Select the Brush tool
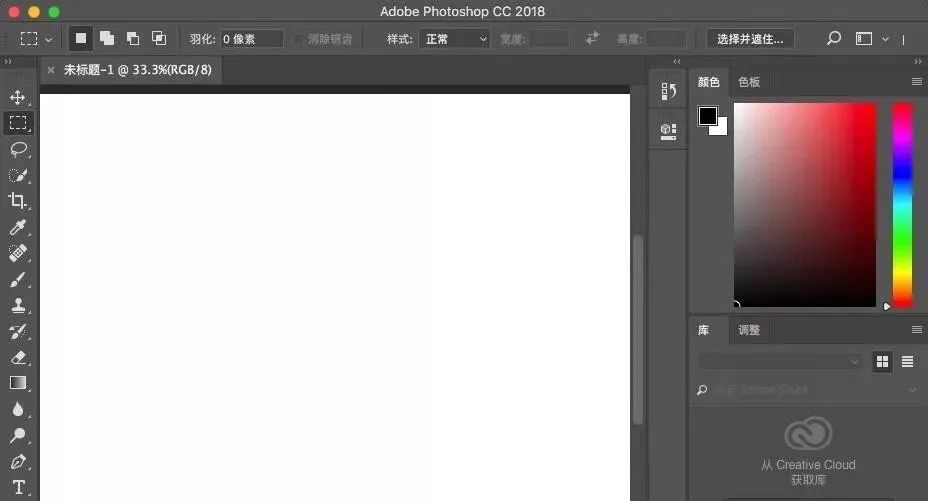This screenshot has height=501, width=928. (x=18, y=279)
